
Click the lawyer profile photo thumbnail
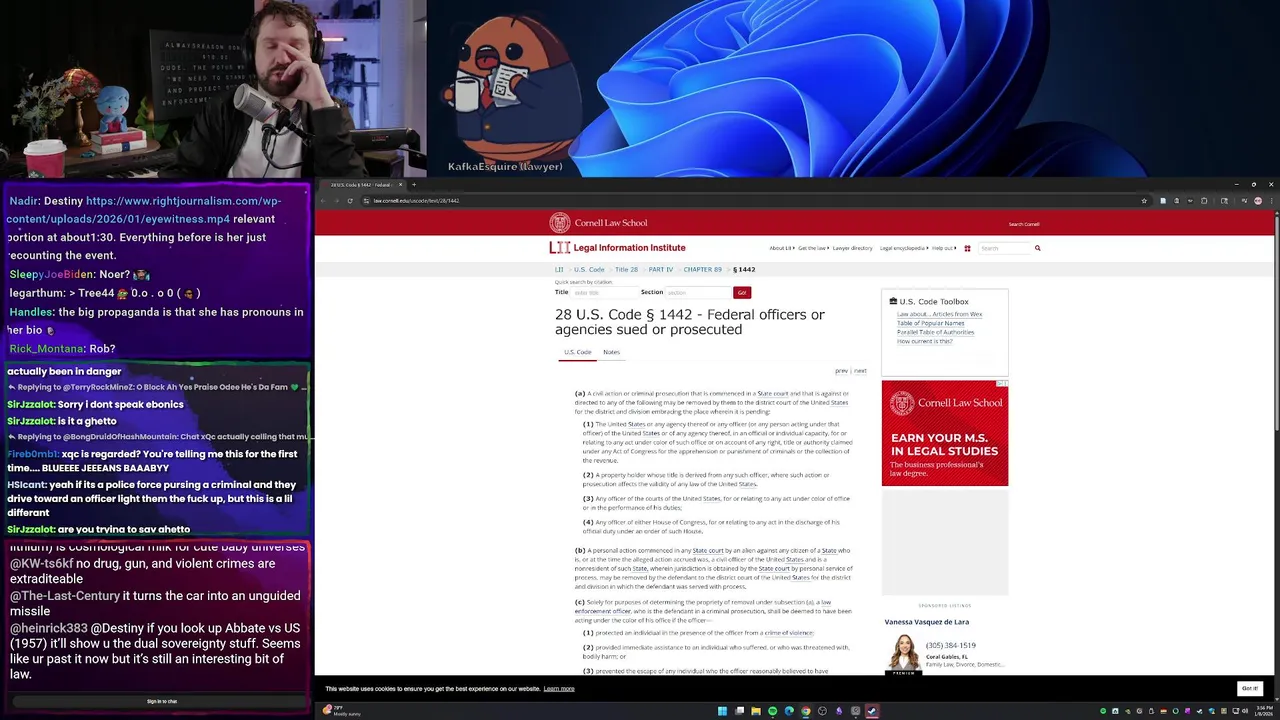904,654
